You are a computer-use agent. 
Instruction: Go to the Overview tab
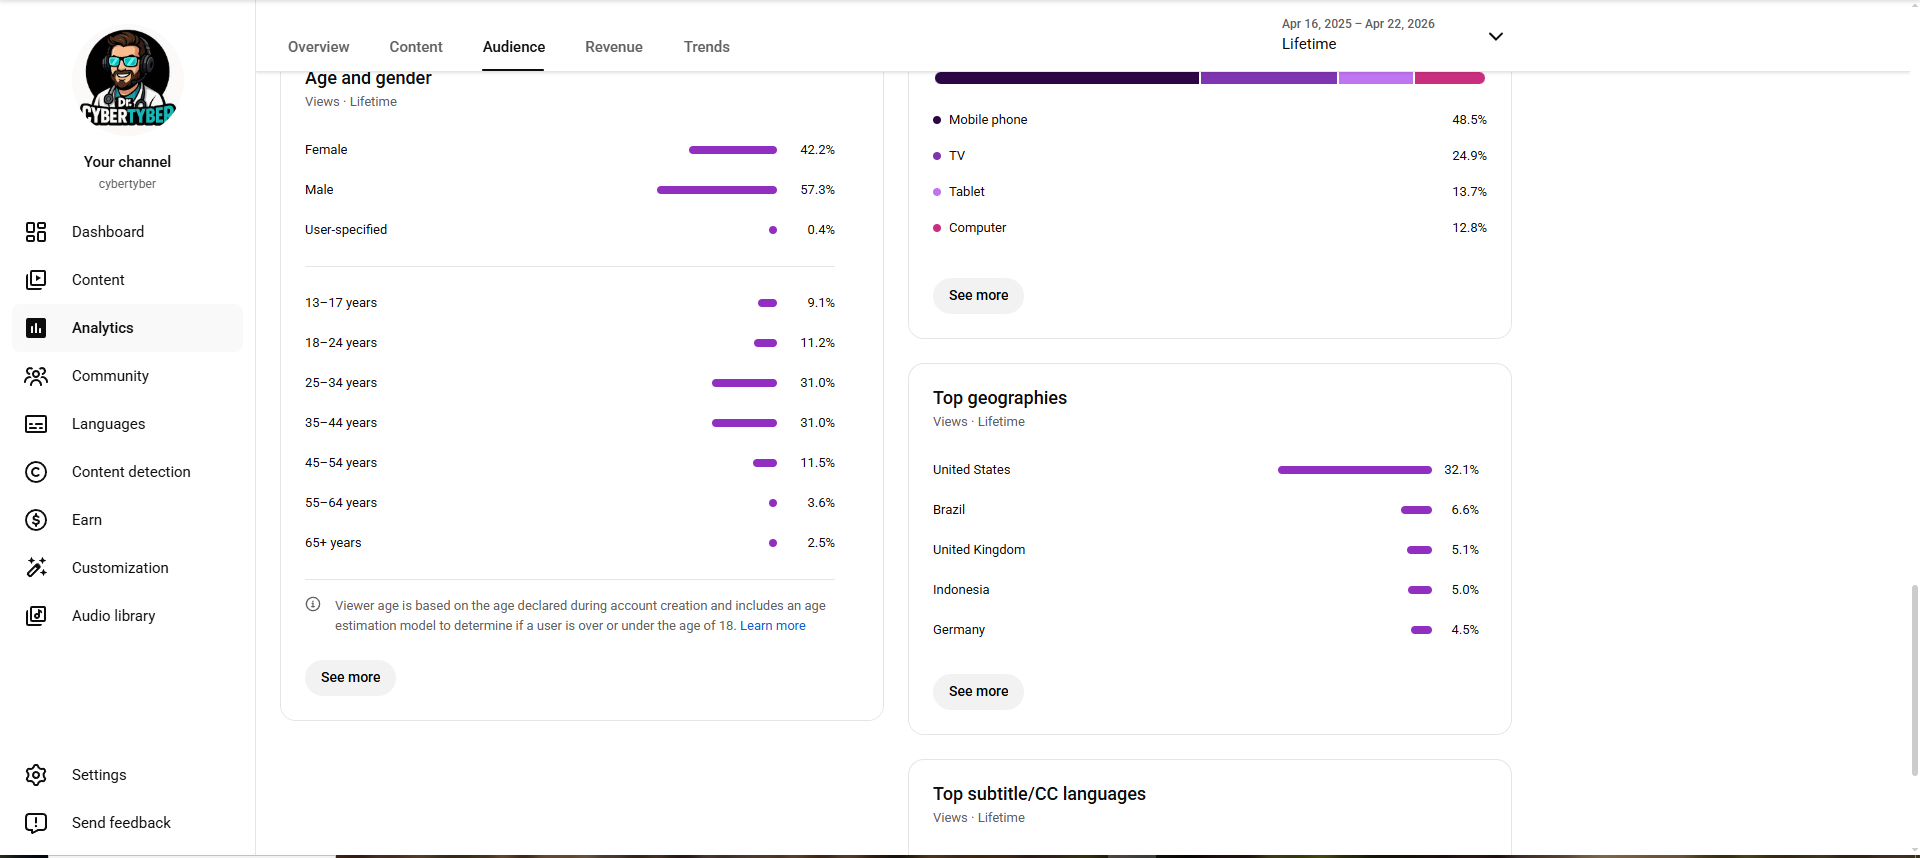coord(318,47)
